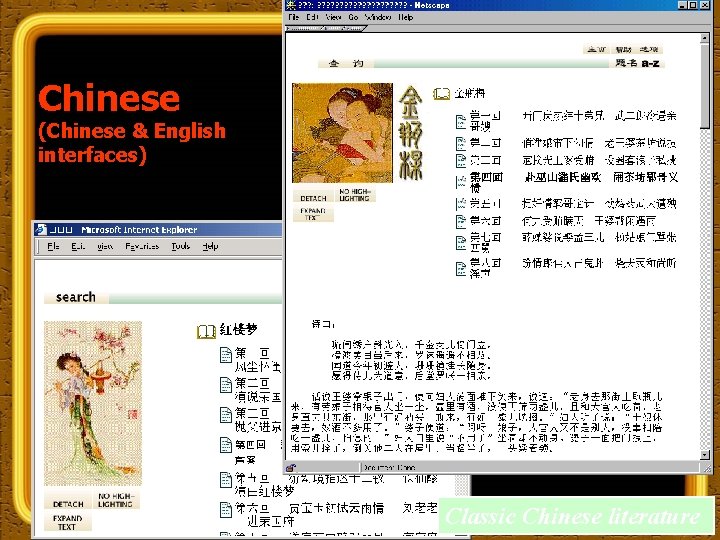The image size is (720, 540).
Task: Click NO HIGHLIGHTING button in Netscape page
Action: [354, 195]
